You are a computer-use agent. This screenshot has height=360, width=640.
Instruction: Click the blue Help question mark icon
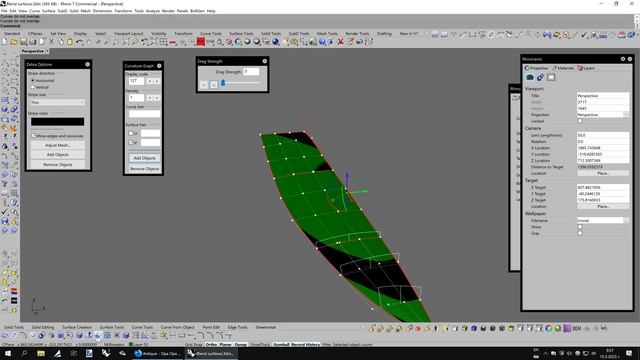pyautogui.click(x=322, y=42)
